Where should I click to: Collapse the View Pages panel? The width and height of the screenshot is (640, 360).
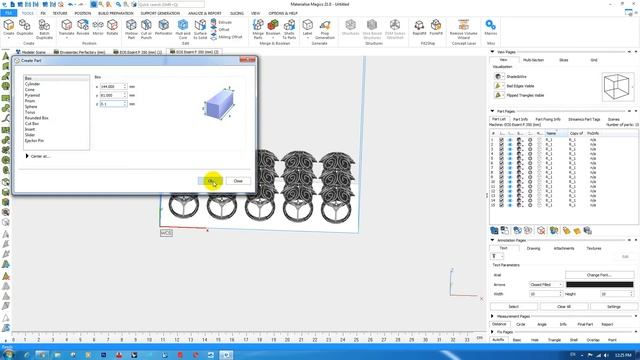tap(492, 52)
